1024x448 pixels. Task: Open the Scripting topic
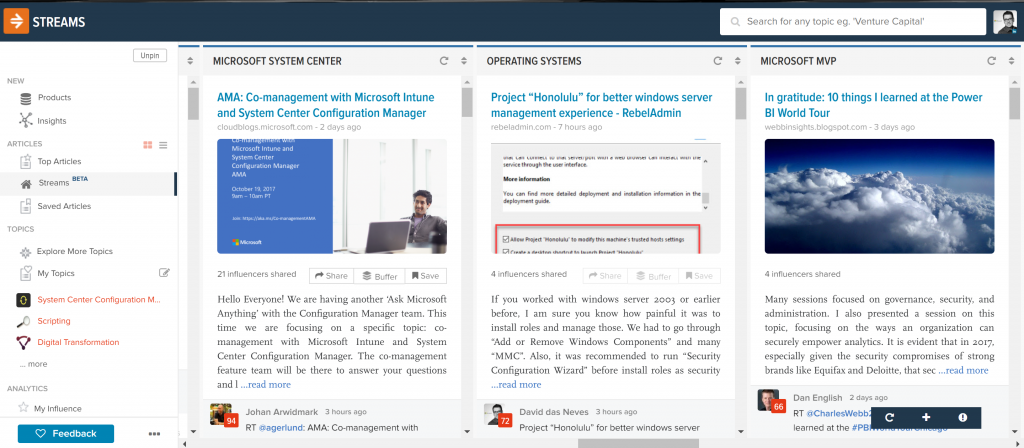click(54, 321)
